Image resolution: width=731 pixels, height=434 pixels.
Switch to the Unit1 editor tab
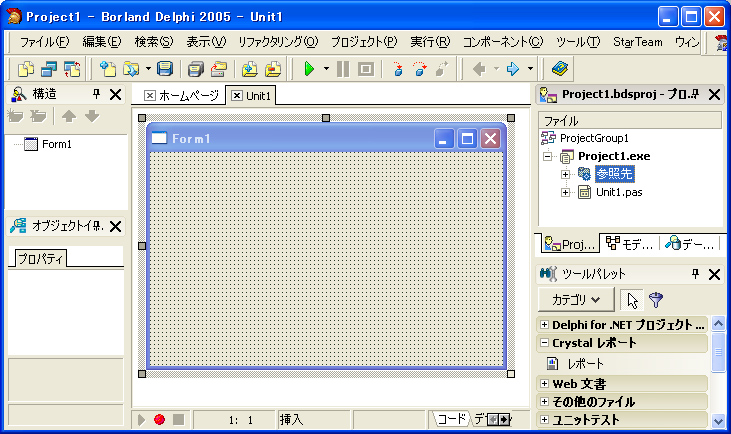(251, 96)
